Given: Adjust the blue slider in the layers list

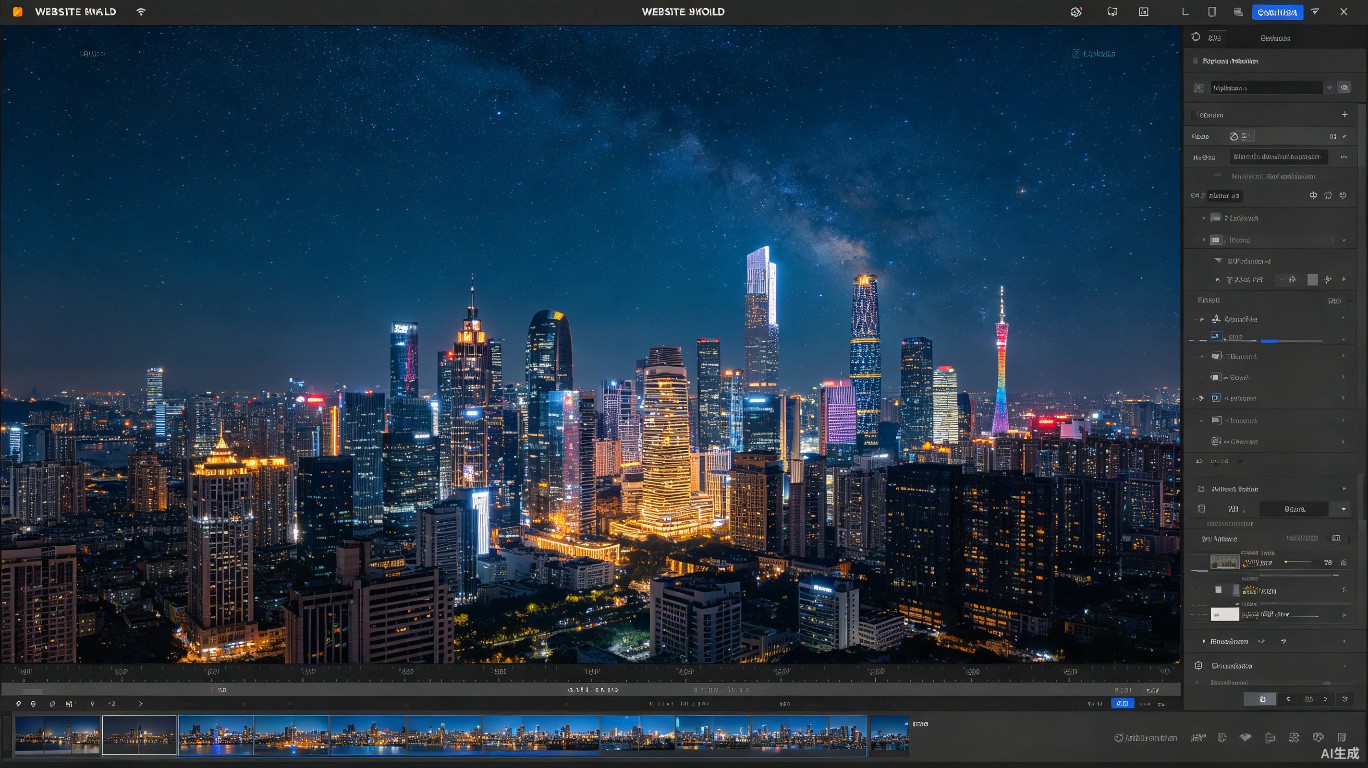Looking at the screenshot, I should pos(1270,341).
